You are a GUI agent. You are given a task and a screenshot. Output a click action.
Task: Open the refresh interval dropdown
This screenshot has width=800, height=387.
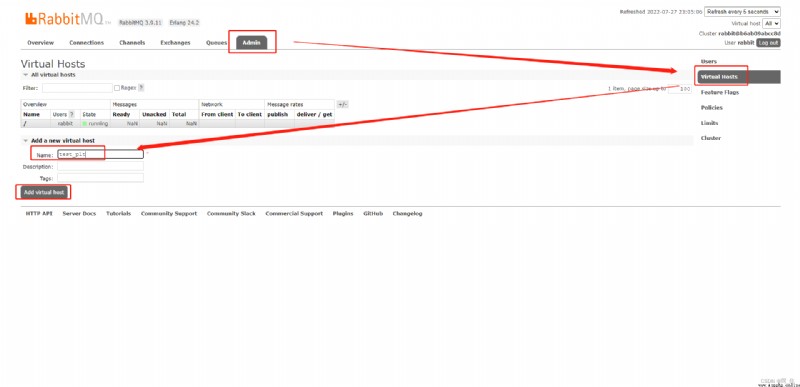[x=742, y=12]
